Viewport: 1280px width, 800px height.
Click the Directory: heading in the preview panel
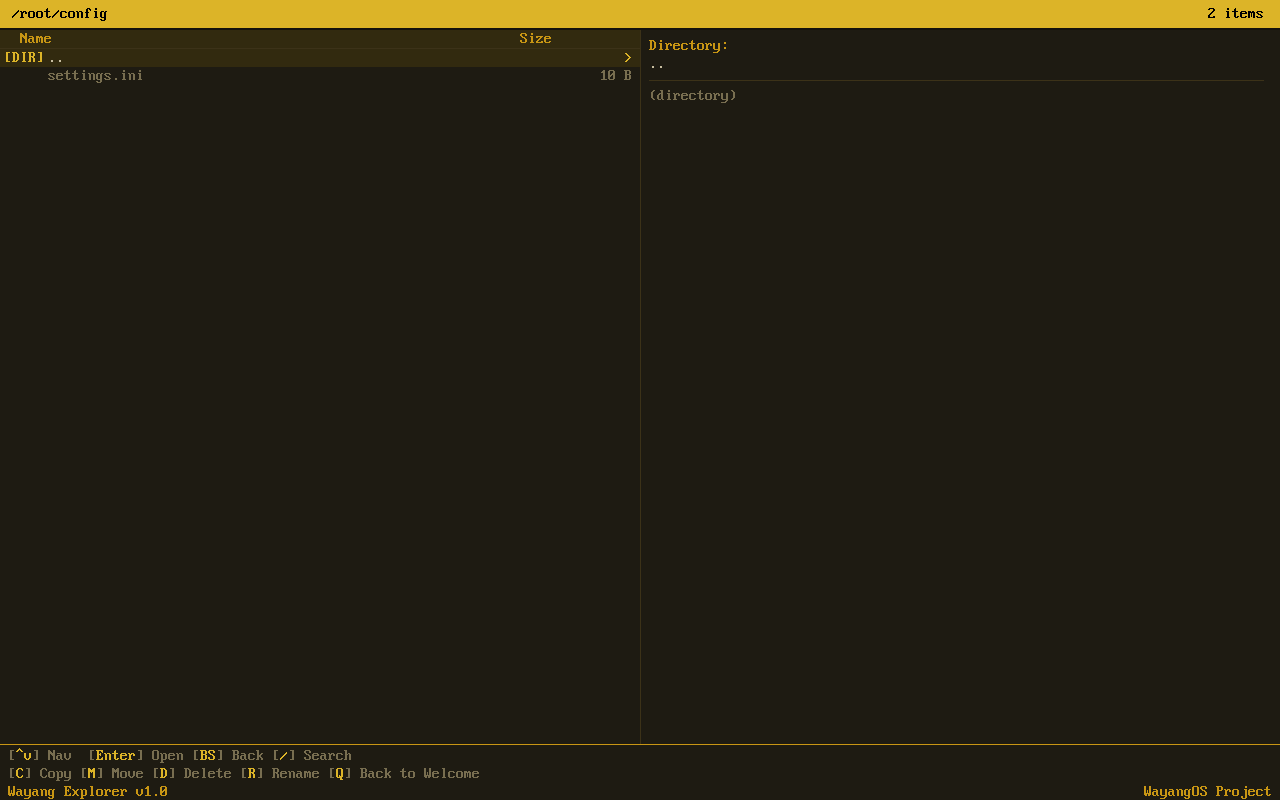pyautogui.click(x=688, y=44)
